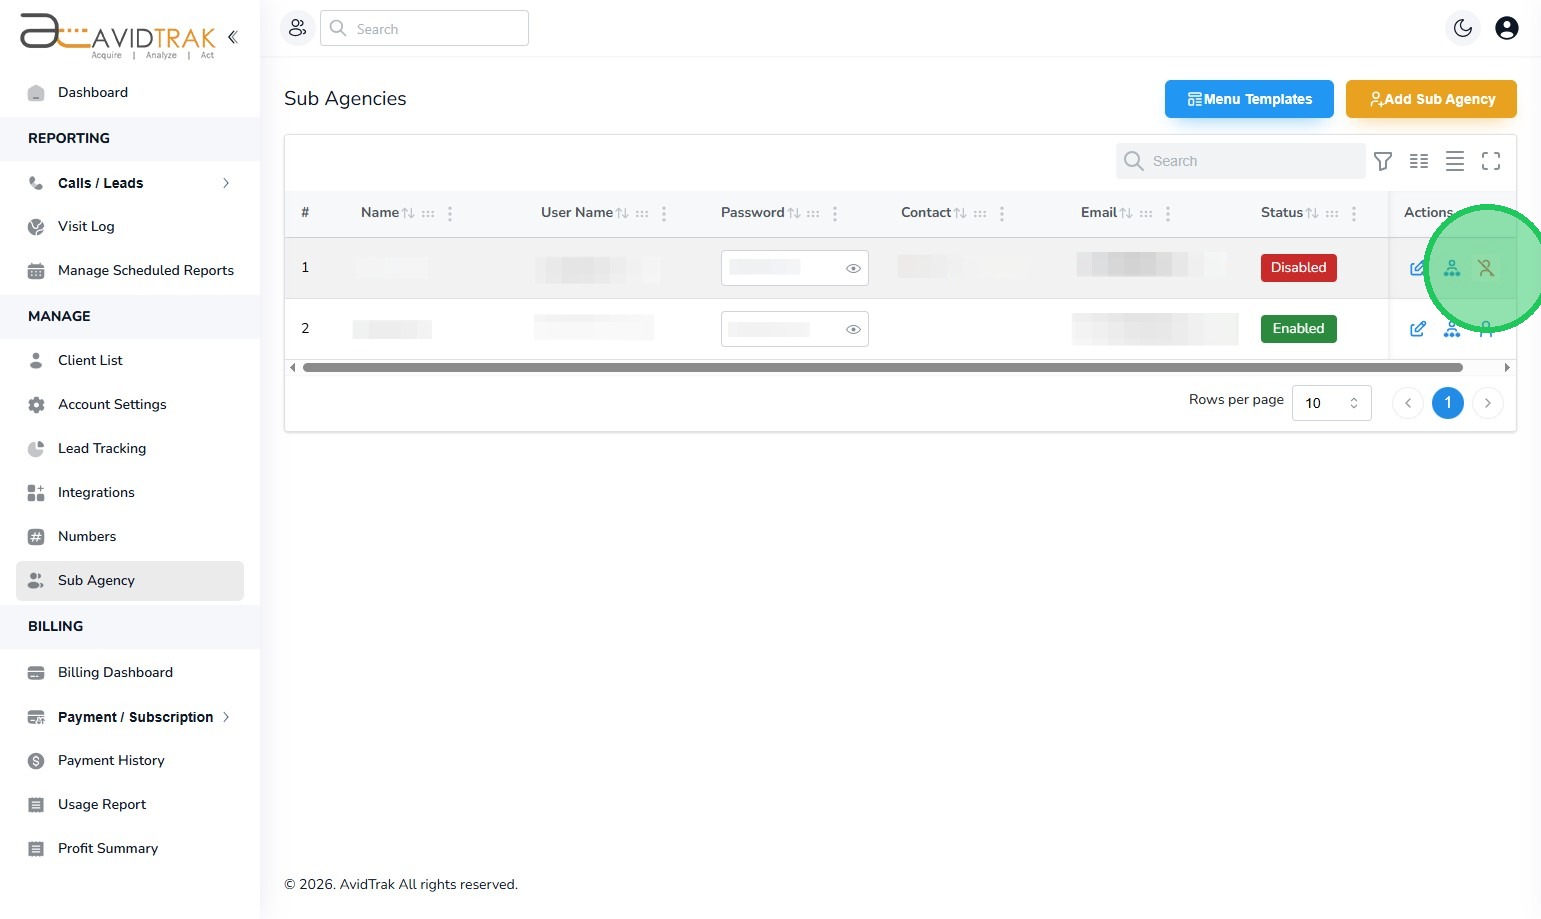Viewport: 1541px width, 919px height.
Task: Click the Name column drag handle dots
Action: tap(428, 213)
